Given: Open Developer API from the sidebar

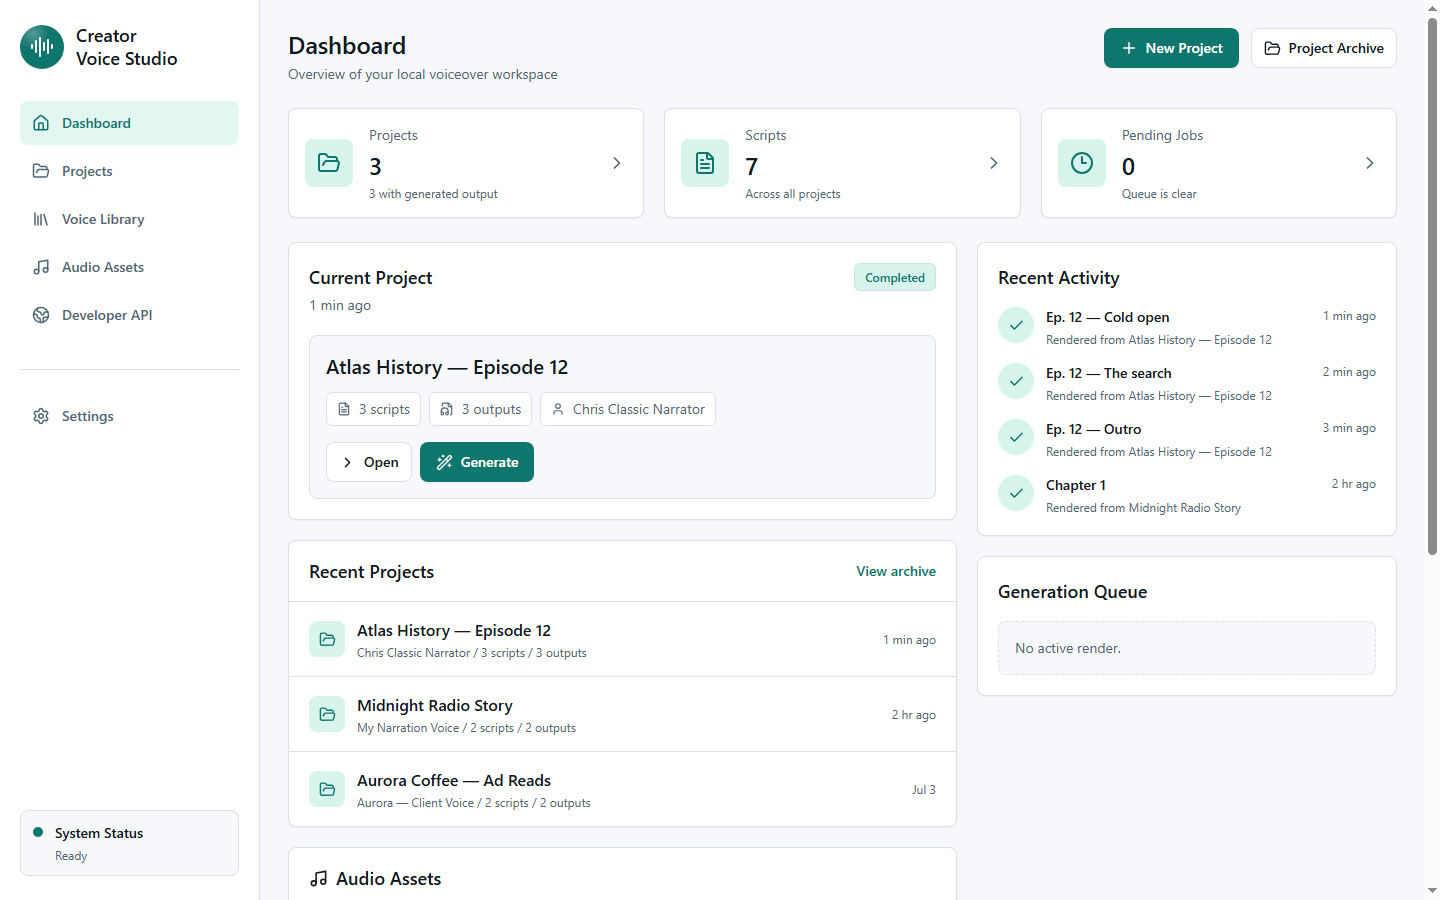Looking at the screenshot, I should [129, 315].
